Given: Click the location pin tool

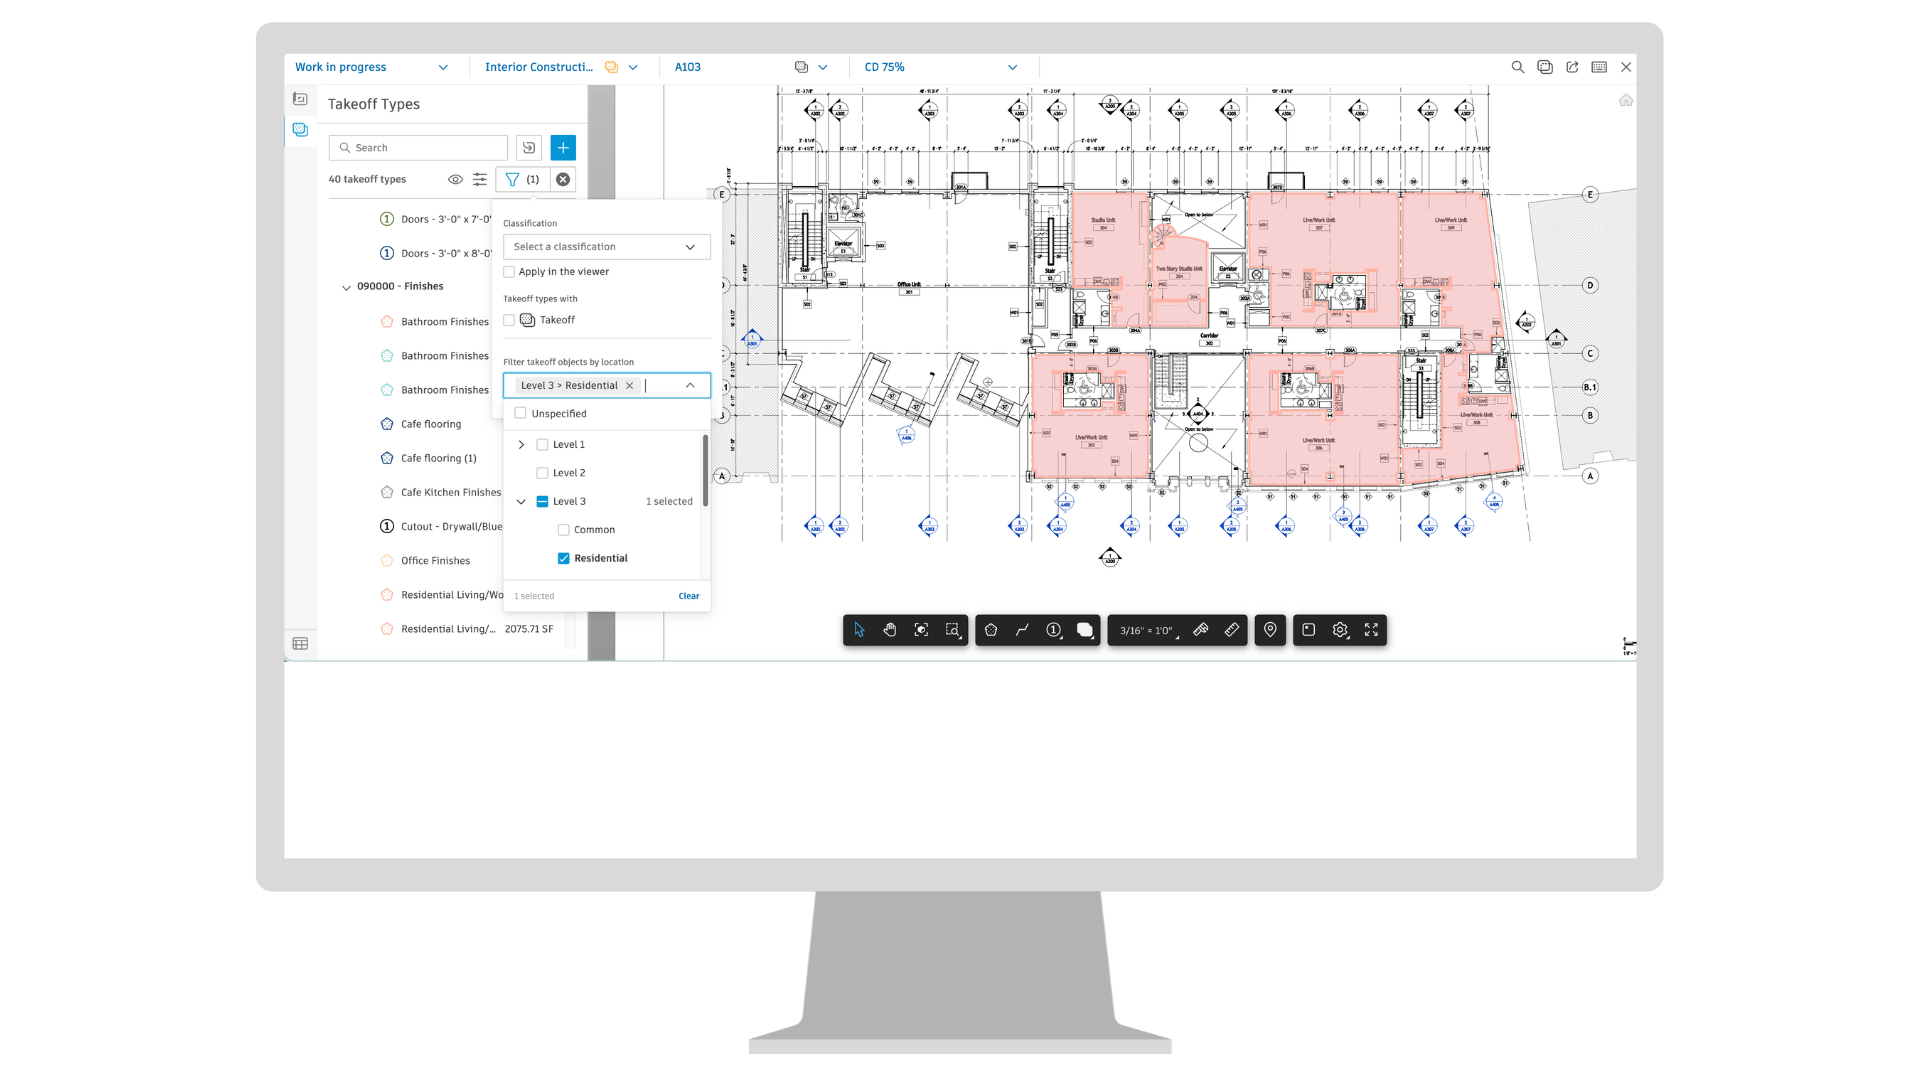Looking at the screenshot, I should click(x=1270, y=630).
